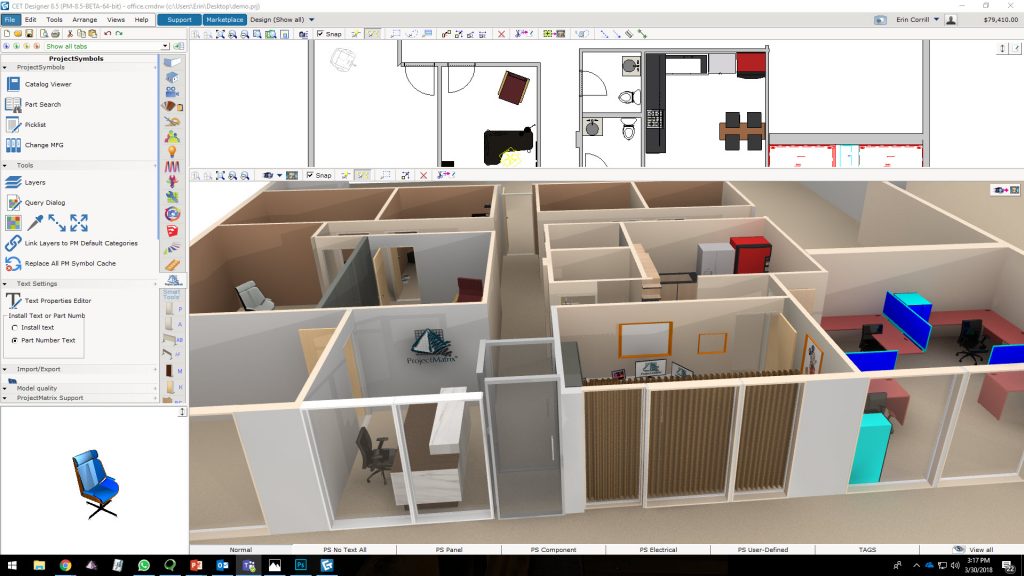Screen dimensions: 1024x576
Task: Click the eyedropper color picker icon
Action: pos(35,222)
